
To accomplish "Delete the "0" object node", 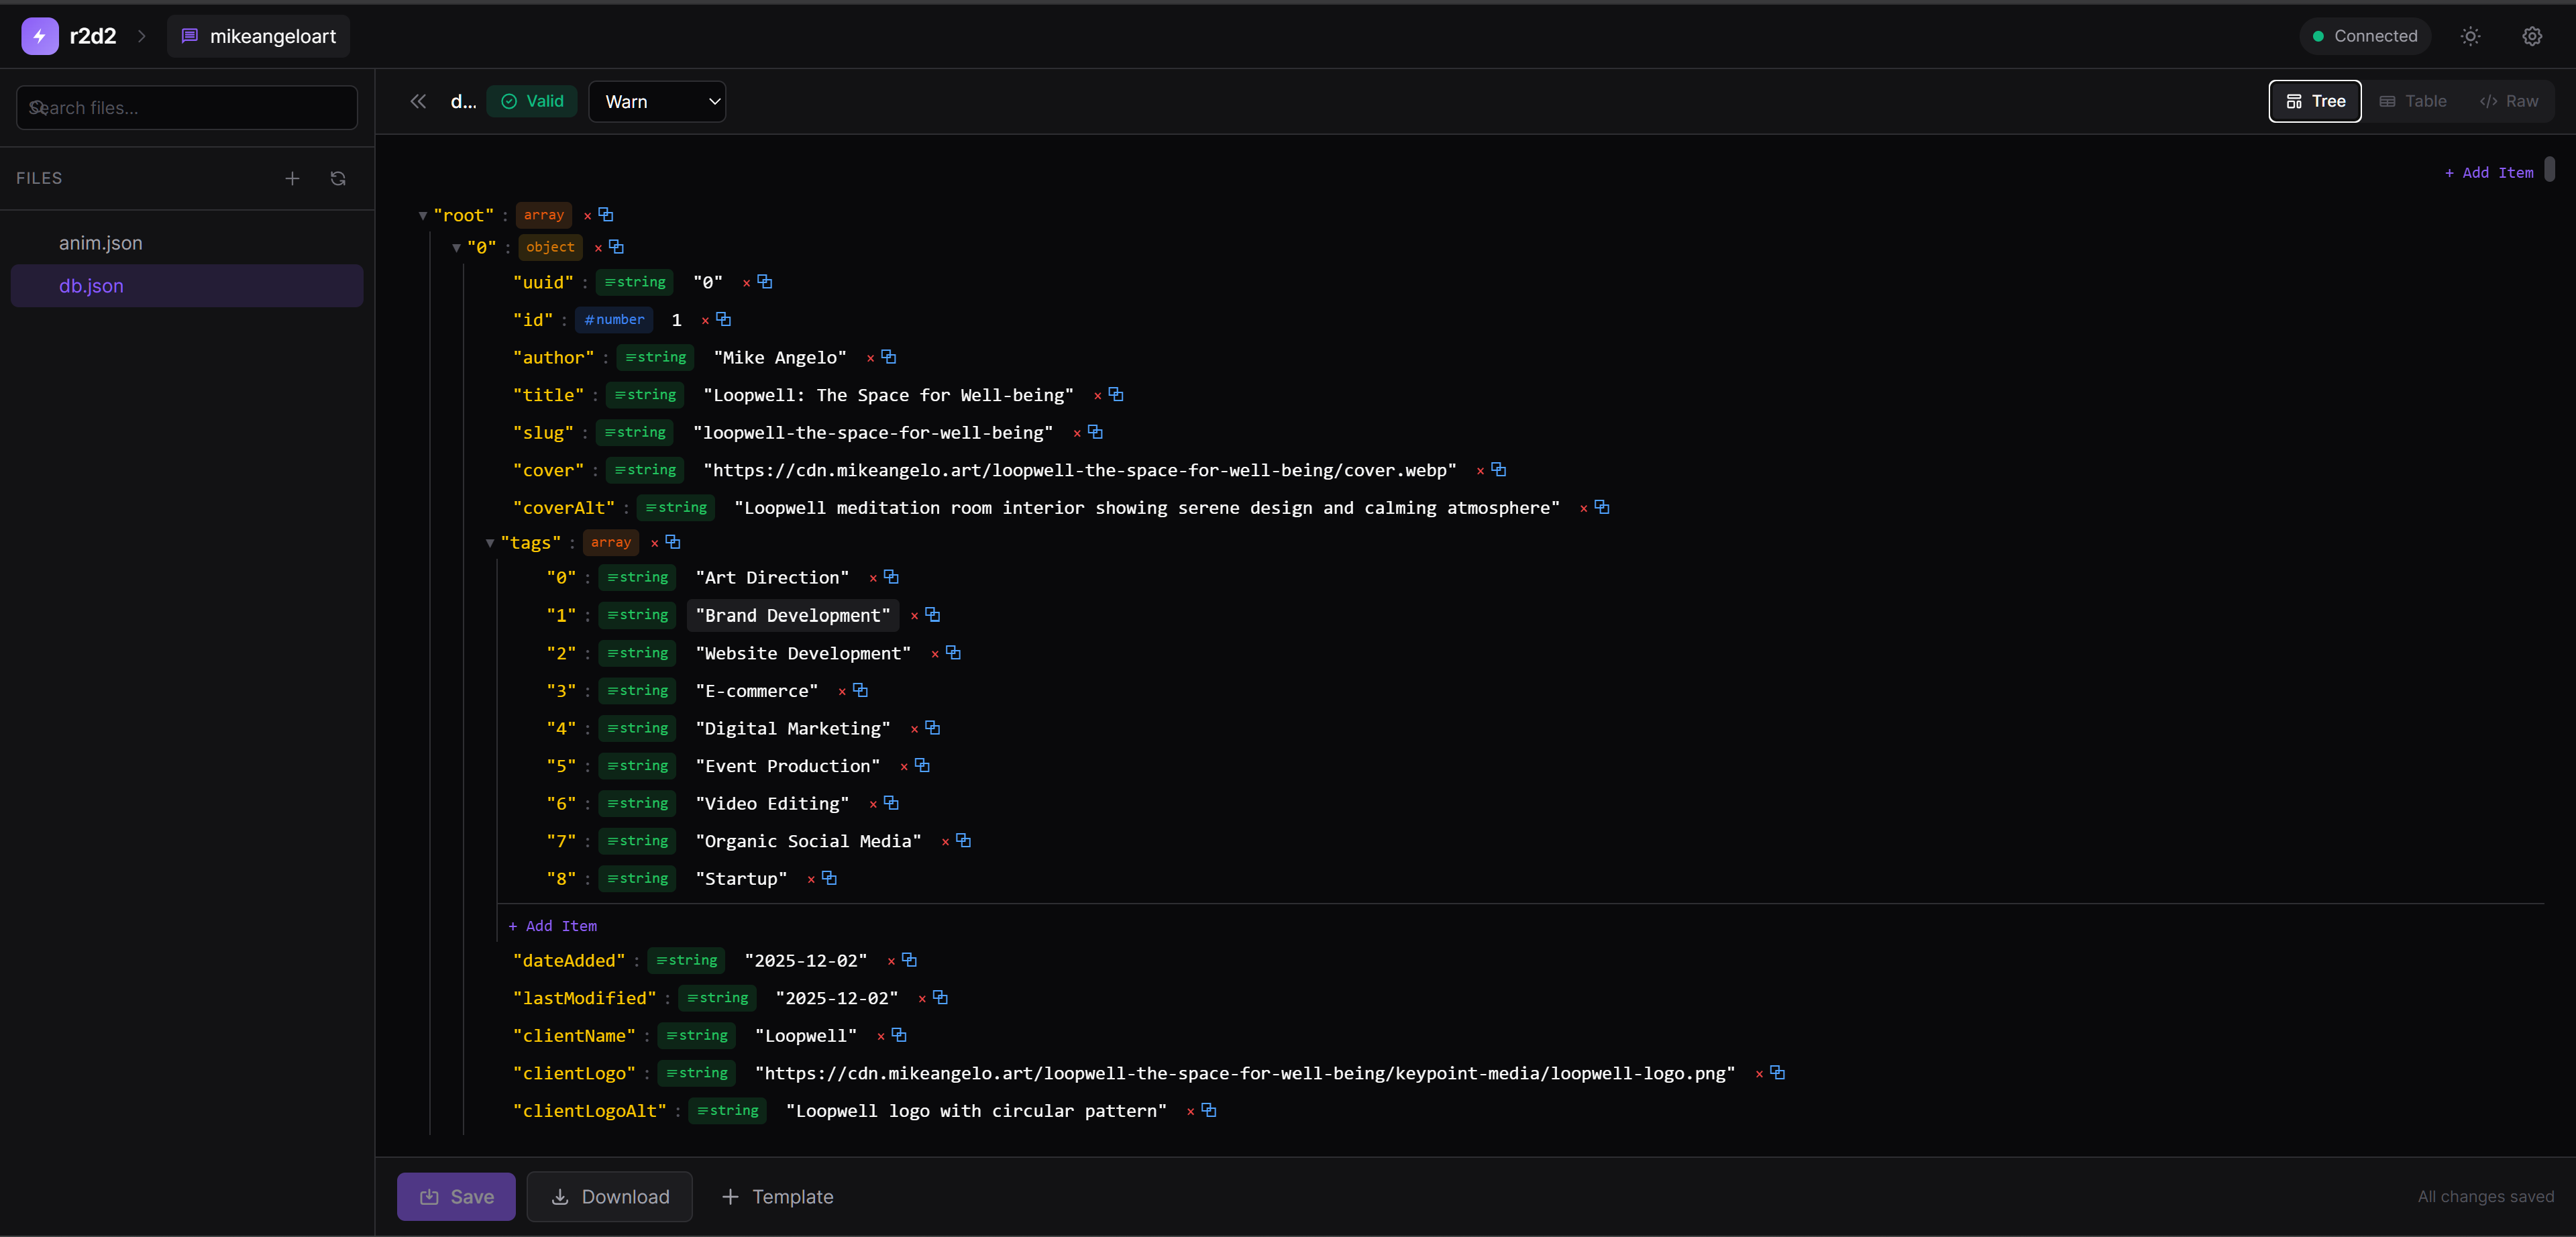I will [x=598, y=248].
